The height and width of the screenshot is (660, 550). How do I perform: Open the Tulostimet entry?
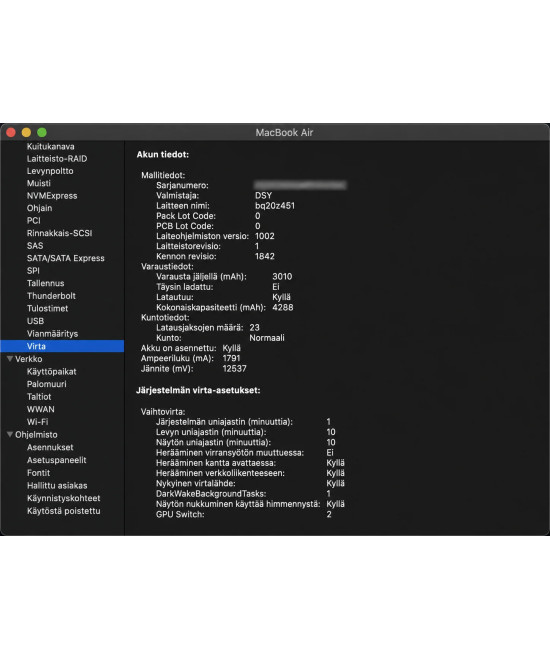tap(47, 308)
